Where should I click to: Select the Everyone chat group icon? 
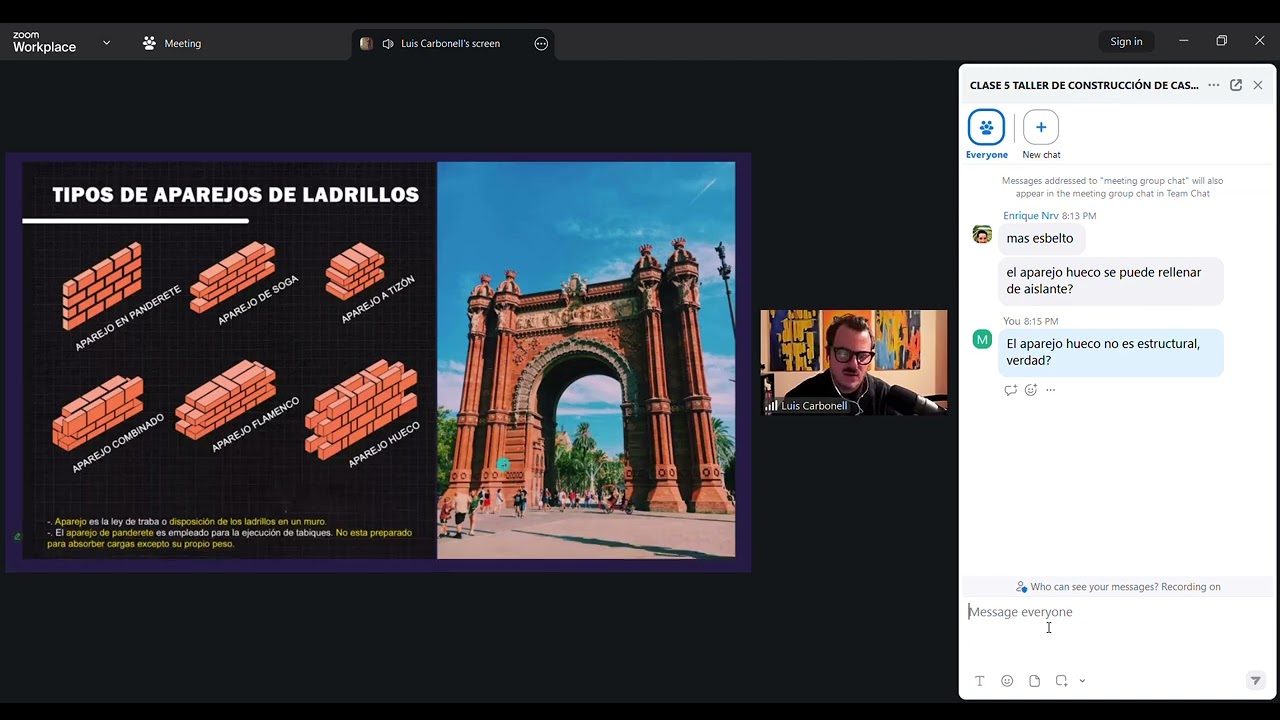pos(986,127)
